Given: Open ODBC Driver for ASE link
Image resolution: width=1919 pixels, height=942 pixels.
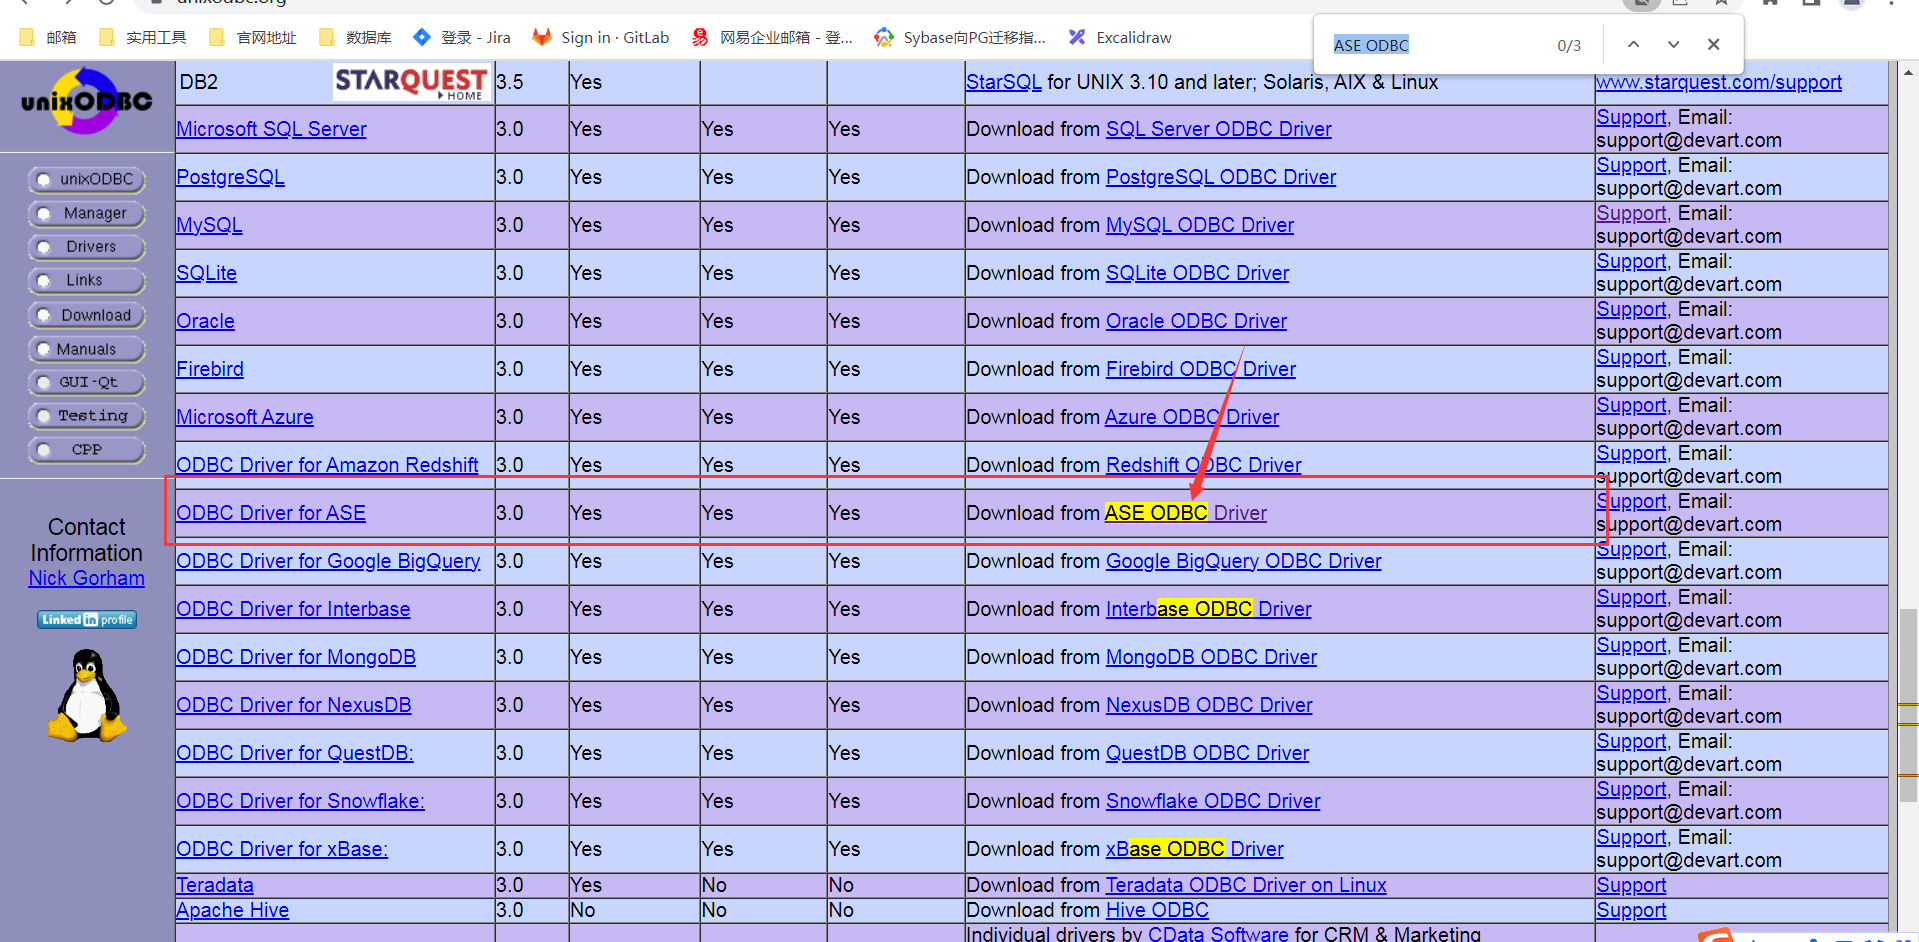Looking at the screenshot, I should click(x=271, y=513).
